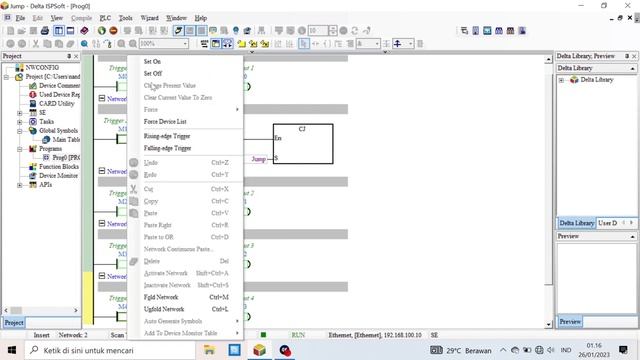
Task: Select Function Blocks in project tree
Action: [59, 167]
